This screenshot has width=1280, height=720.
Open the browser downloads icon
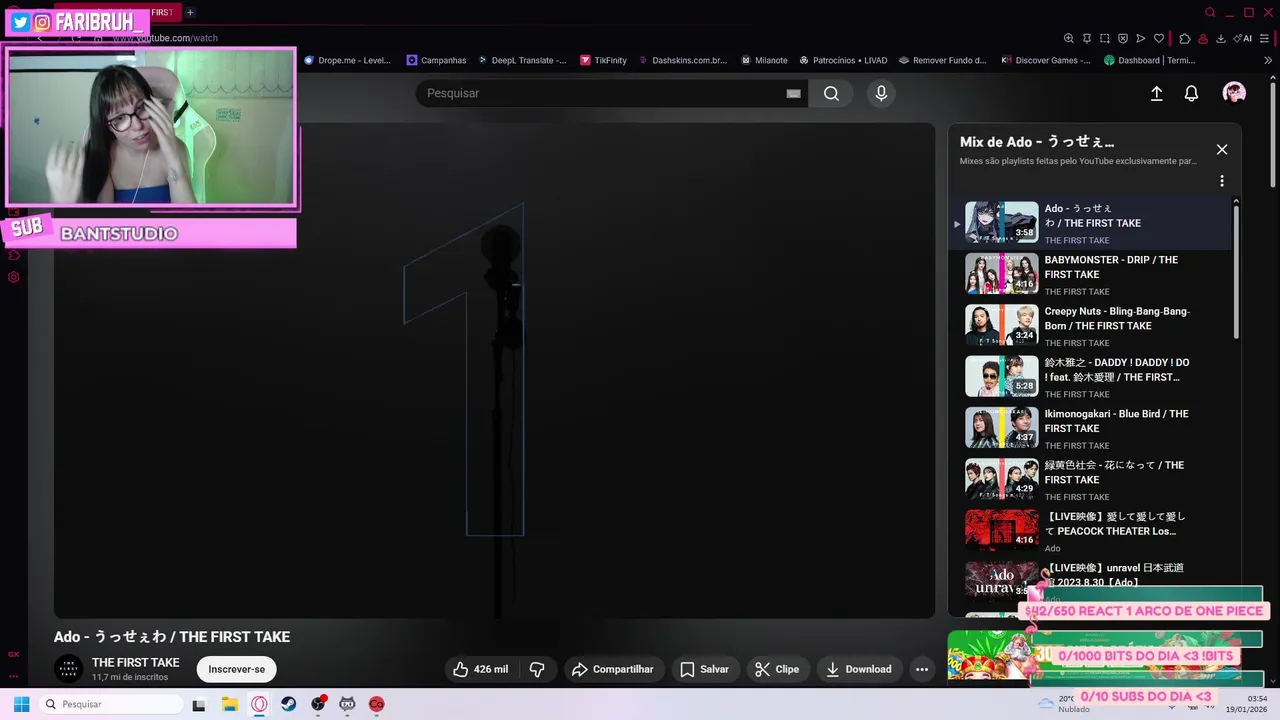click(x=1221, y=38)
